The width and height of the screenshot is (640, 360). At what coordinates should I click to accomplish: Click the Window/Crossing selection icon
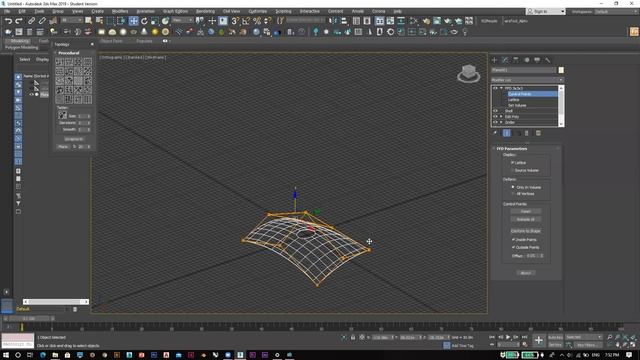click(x=121, y=21)
